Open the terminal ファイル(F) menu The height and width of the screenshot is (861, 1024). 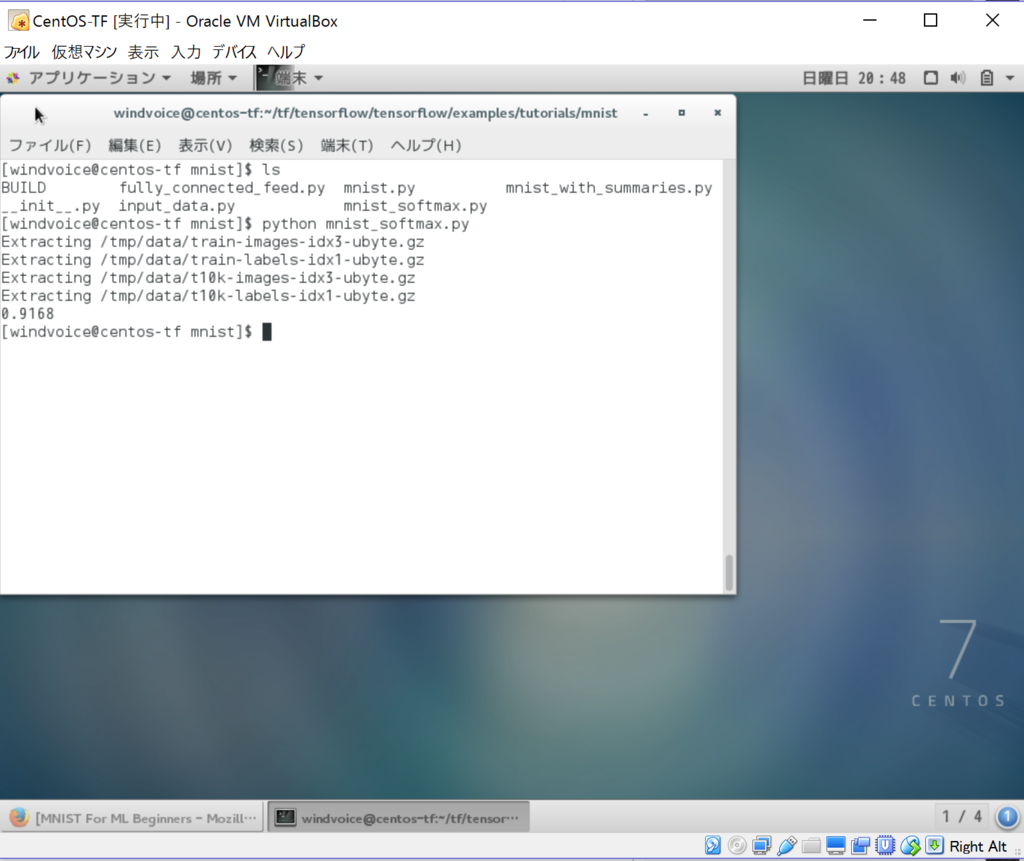tap(50, 145)
